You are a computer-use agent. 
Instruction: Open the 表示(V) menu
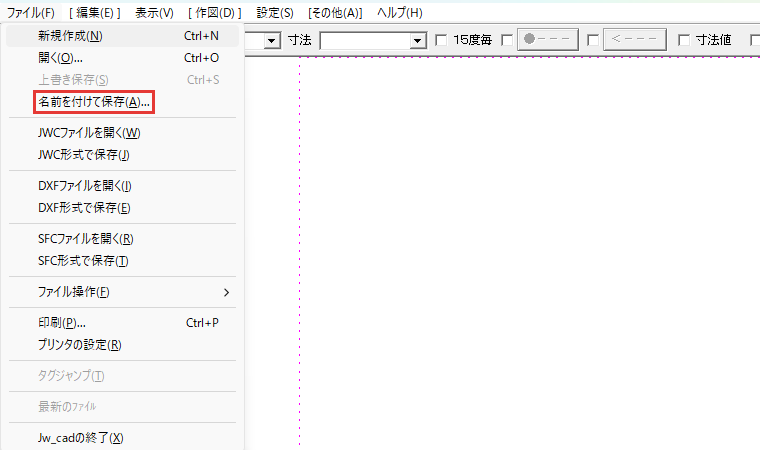(x=154, y=13)
